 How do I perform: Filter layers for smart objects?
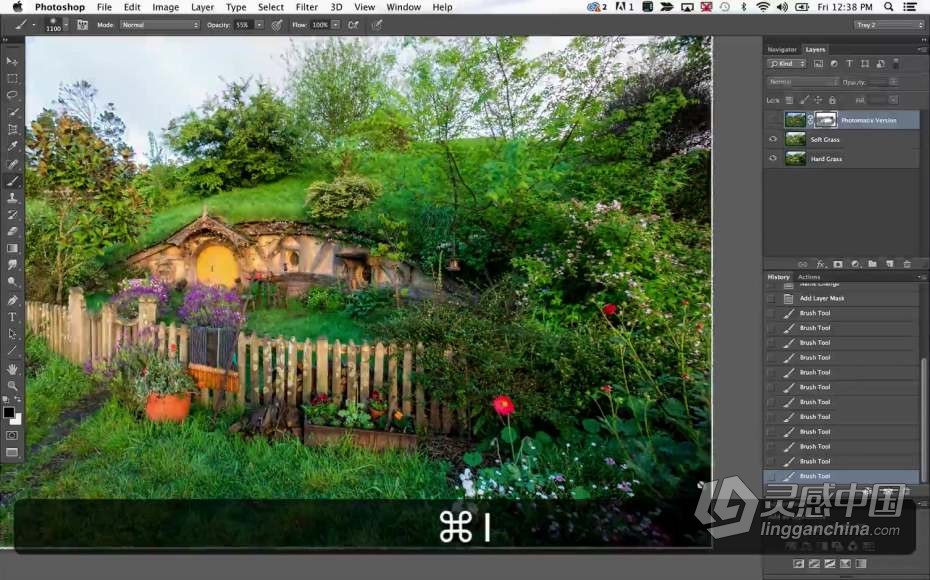(x=880, y=63)
